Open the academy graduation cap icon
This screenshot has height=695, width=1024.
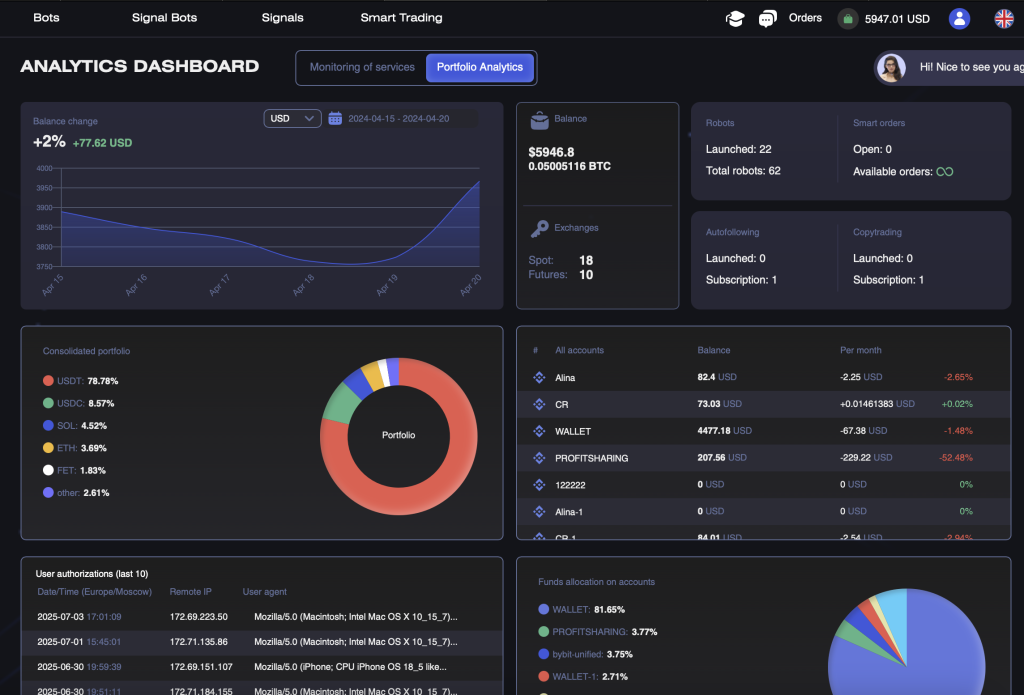pos(735,18)
